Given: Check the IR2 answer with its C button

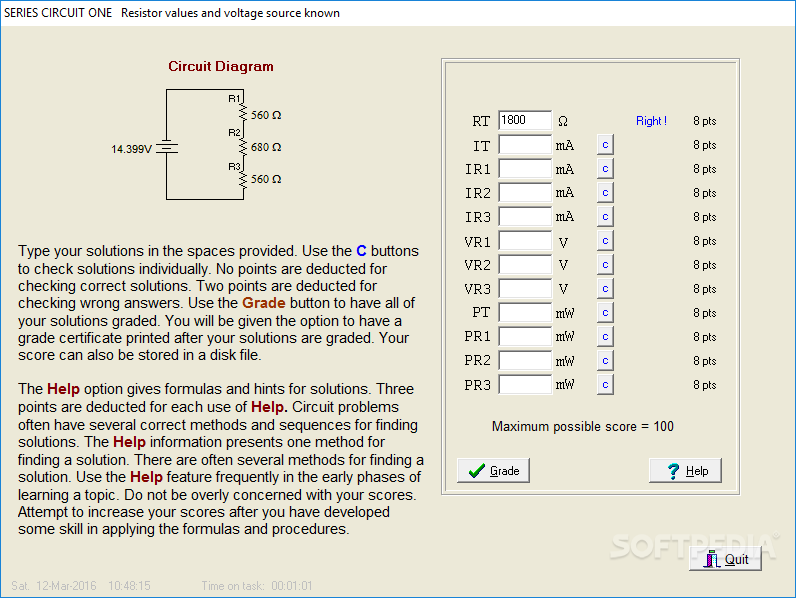Looking at the screenshot, I should (x=605, y=193).
